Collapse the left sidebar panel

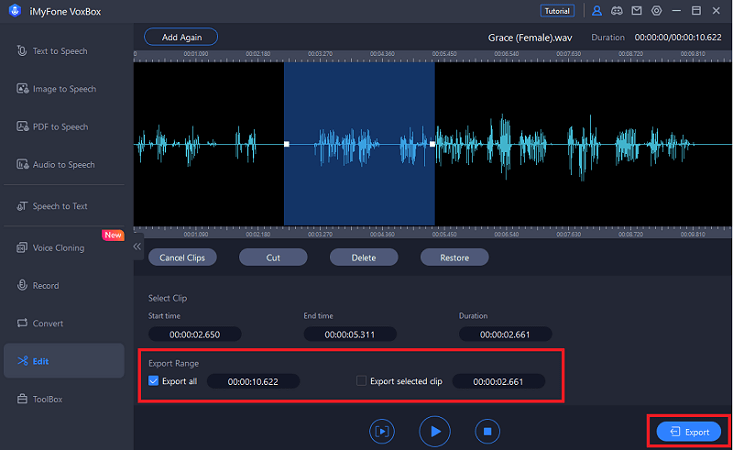coord(137,246)
